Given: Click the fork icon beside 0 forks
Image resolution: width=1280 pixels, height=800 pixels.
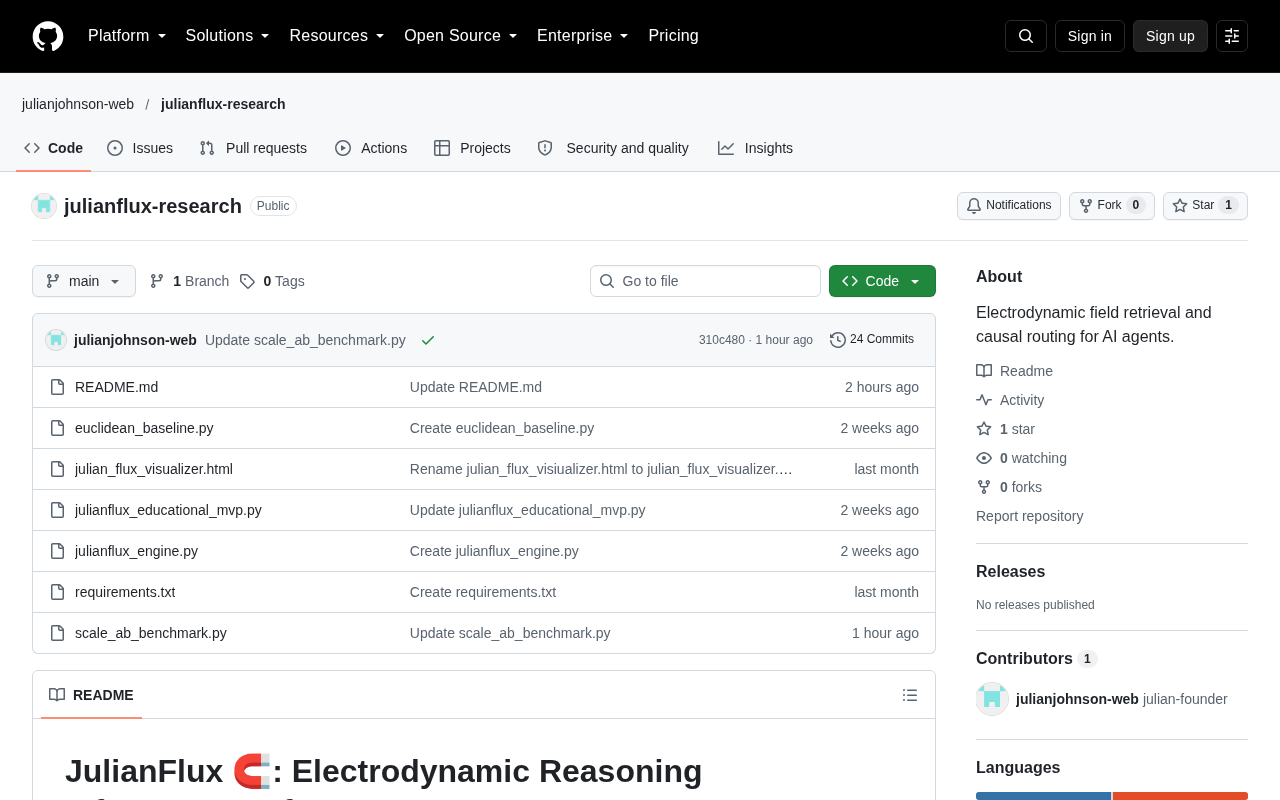Looking at the screenshot, I should pyautogui.click(x=984, y=487).
